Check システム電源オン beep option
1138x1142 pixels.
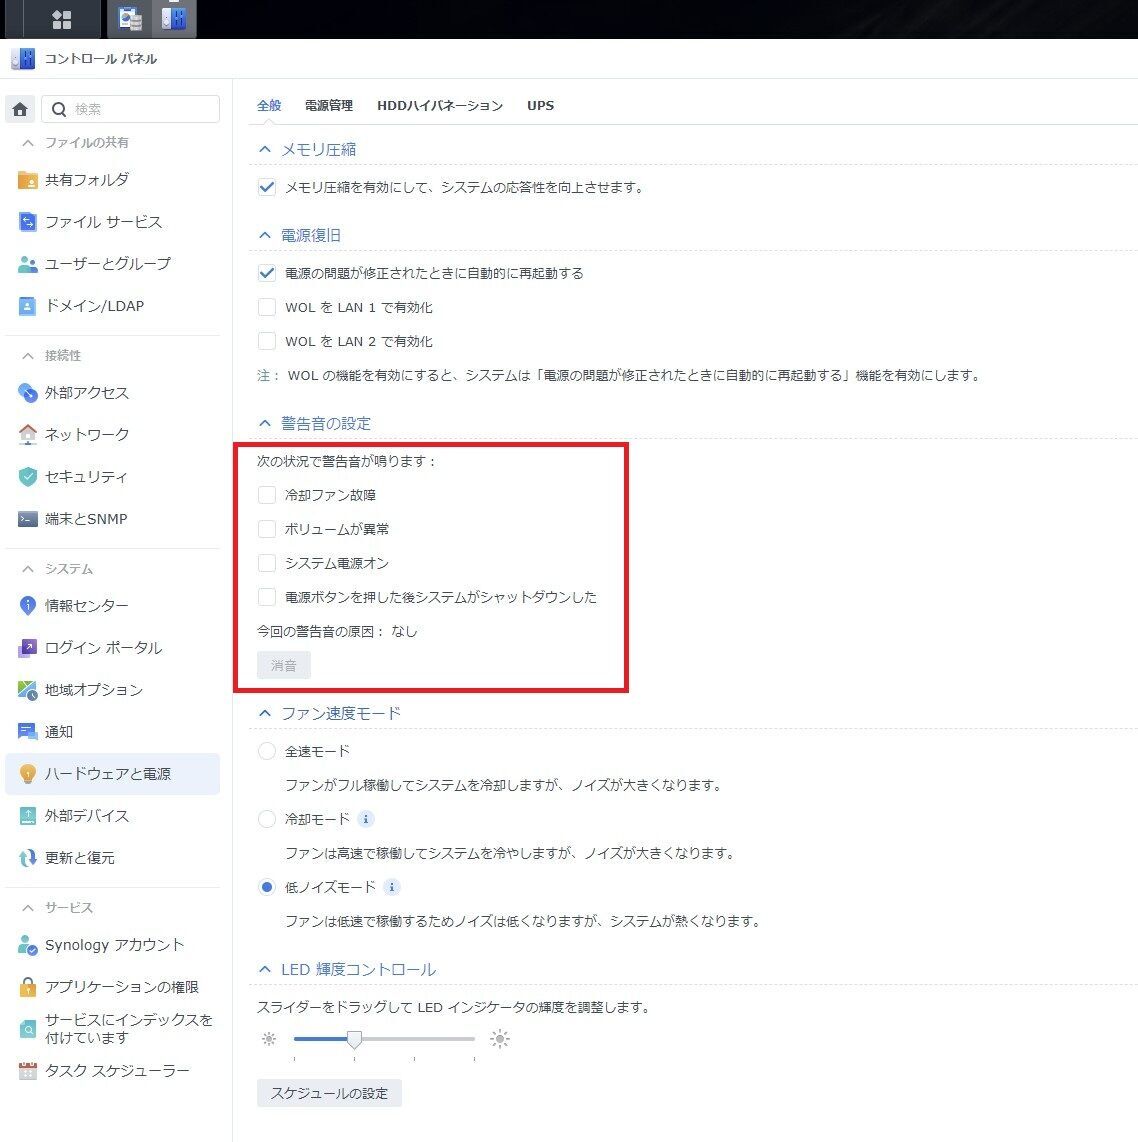266,563
